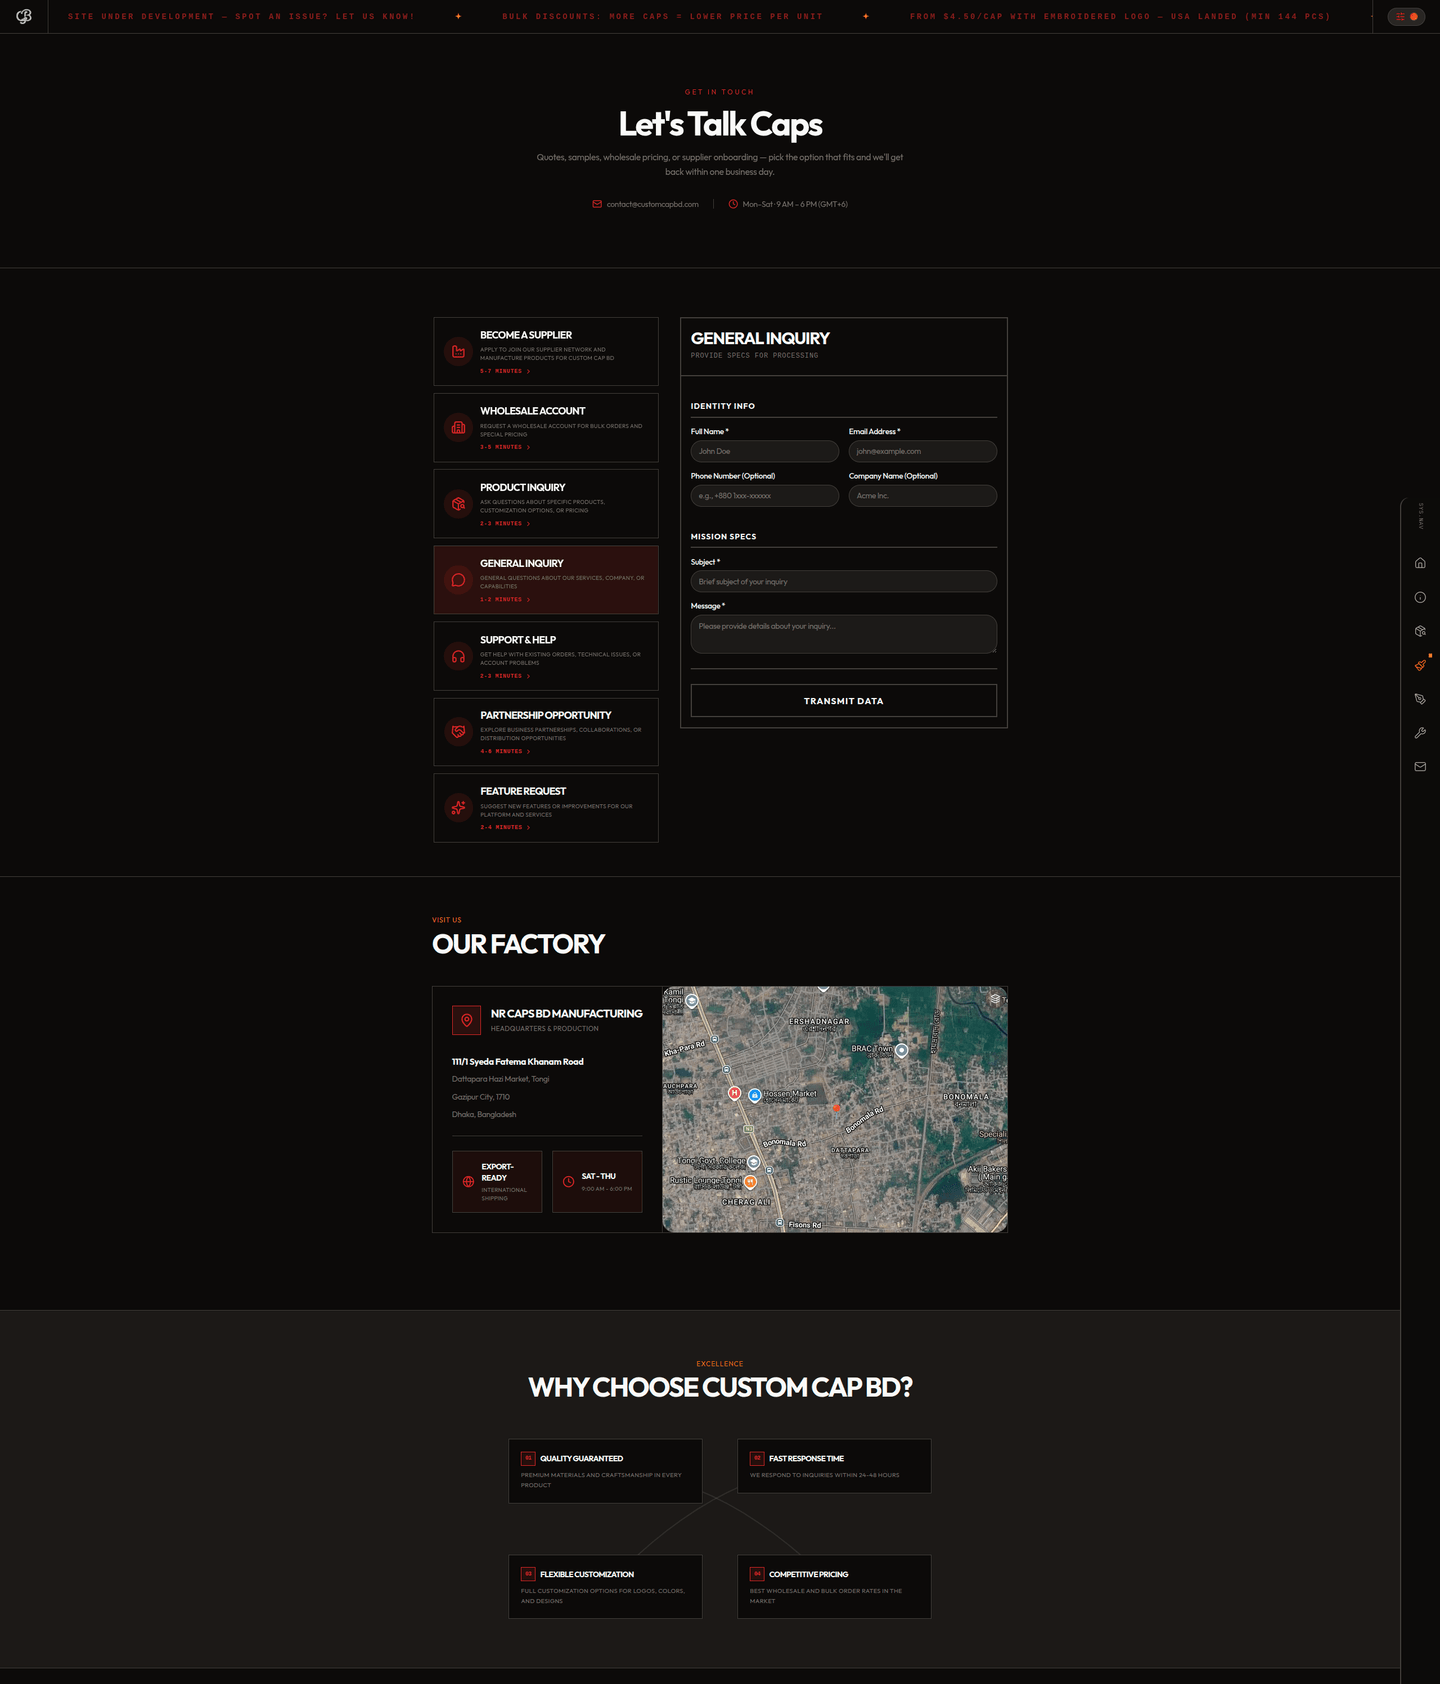The width and height of the screenshot is (1440, 1684).
Task: Click the red hospital H marker on map
Action: (x=734, y=1093)
